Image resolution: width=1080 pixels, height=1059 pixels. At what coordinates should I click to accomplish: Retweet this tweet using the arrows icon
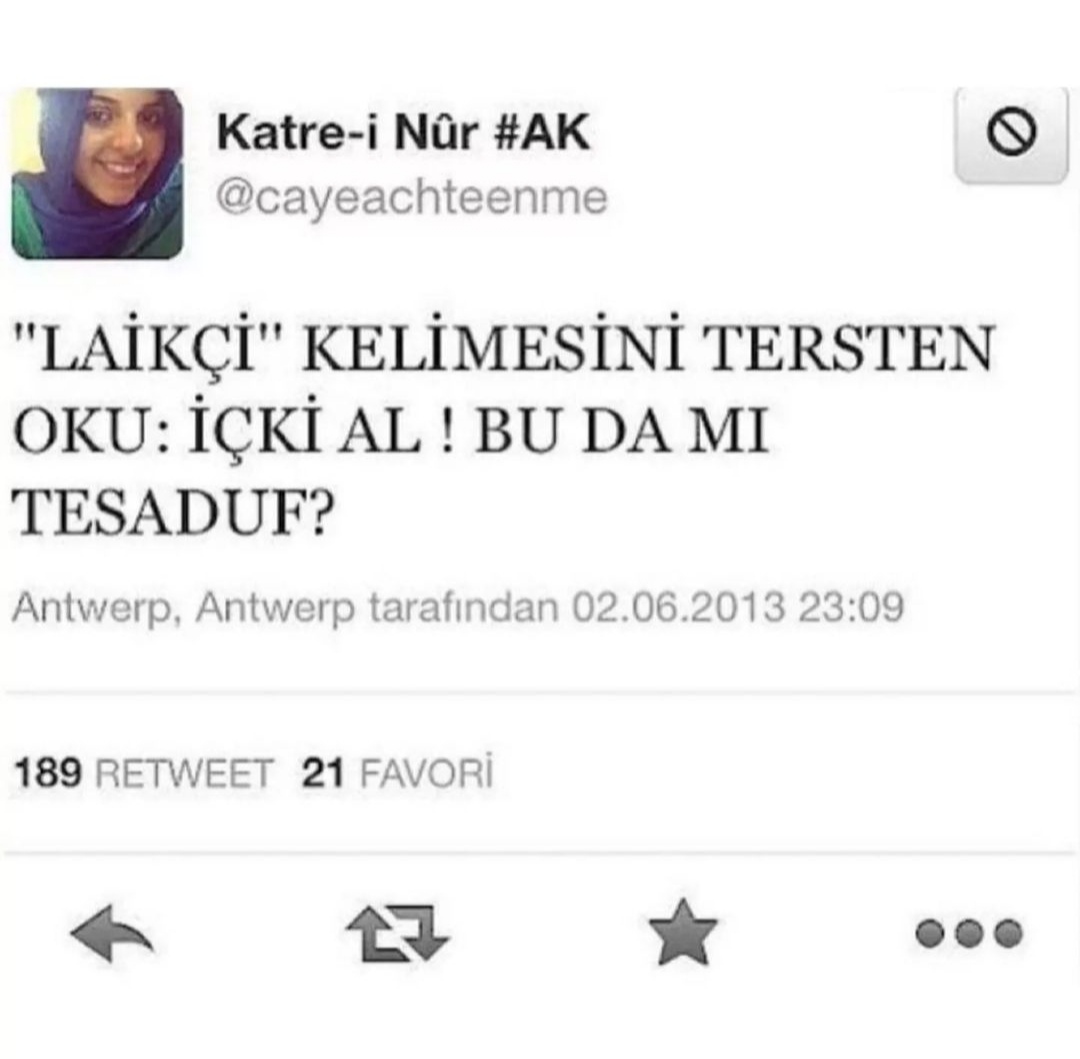(x=397, y=933)
